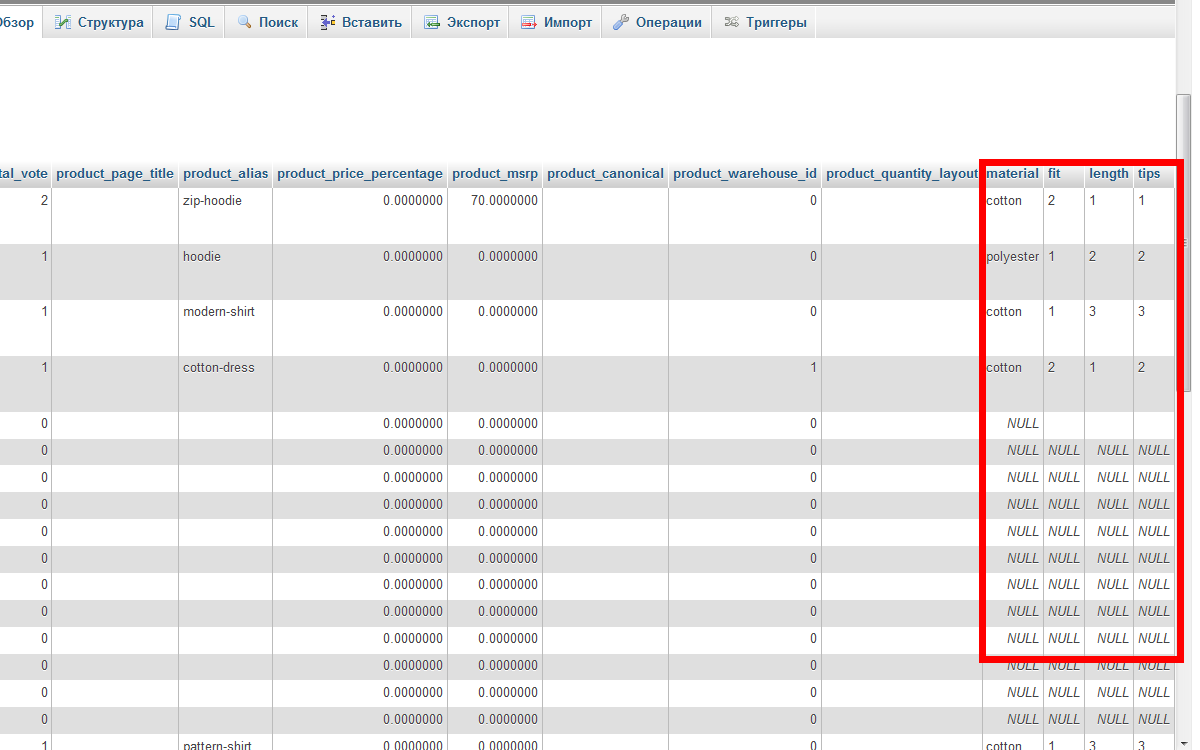
Task: Click the Импорт import icon
Action: 529,22
